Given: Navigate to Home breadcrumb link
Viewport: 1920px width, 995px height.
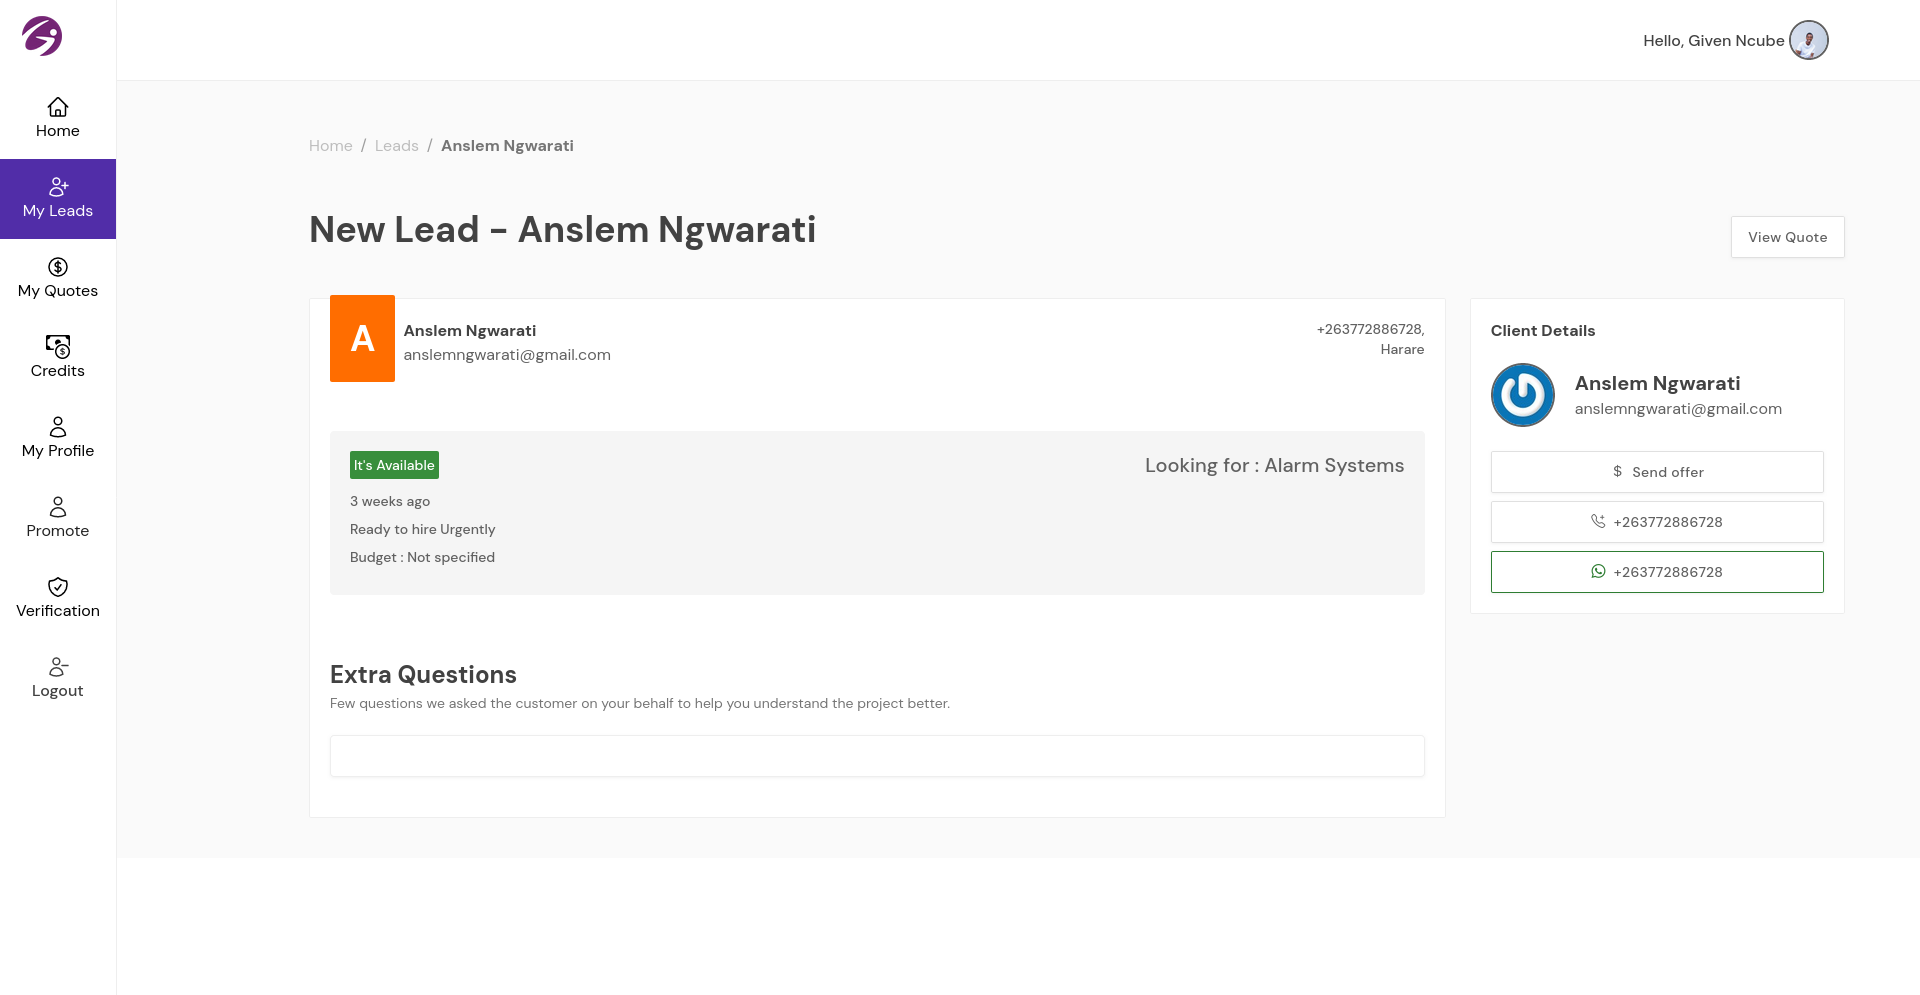Looking at the screenshot, I should 330,146.
